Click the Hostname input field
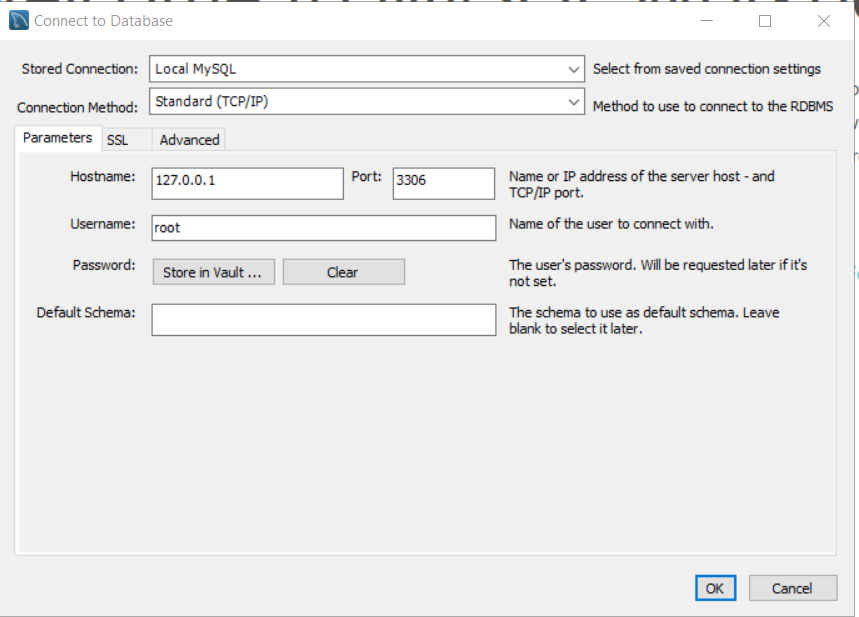859x617 pixels. [x=248, y=184]
